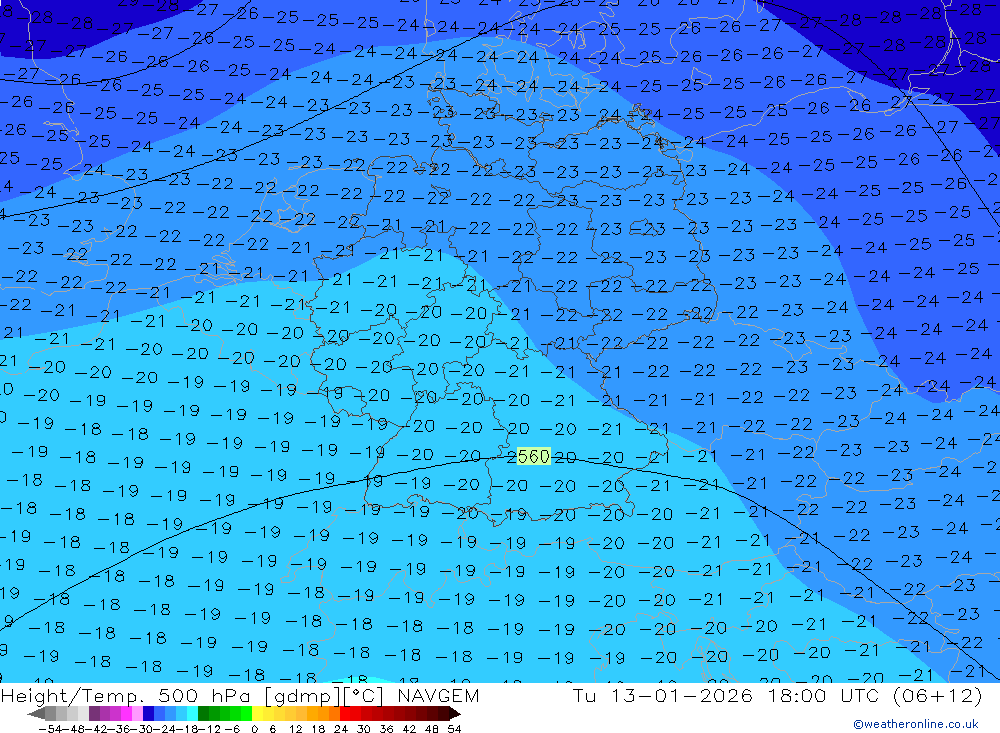Pick the dark blue swatch in the legend
The height and width of the screenshot is (733, 1000).
click(x=148, y=714)
